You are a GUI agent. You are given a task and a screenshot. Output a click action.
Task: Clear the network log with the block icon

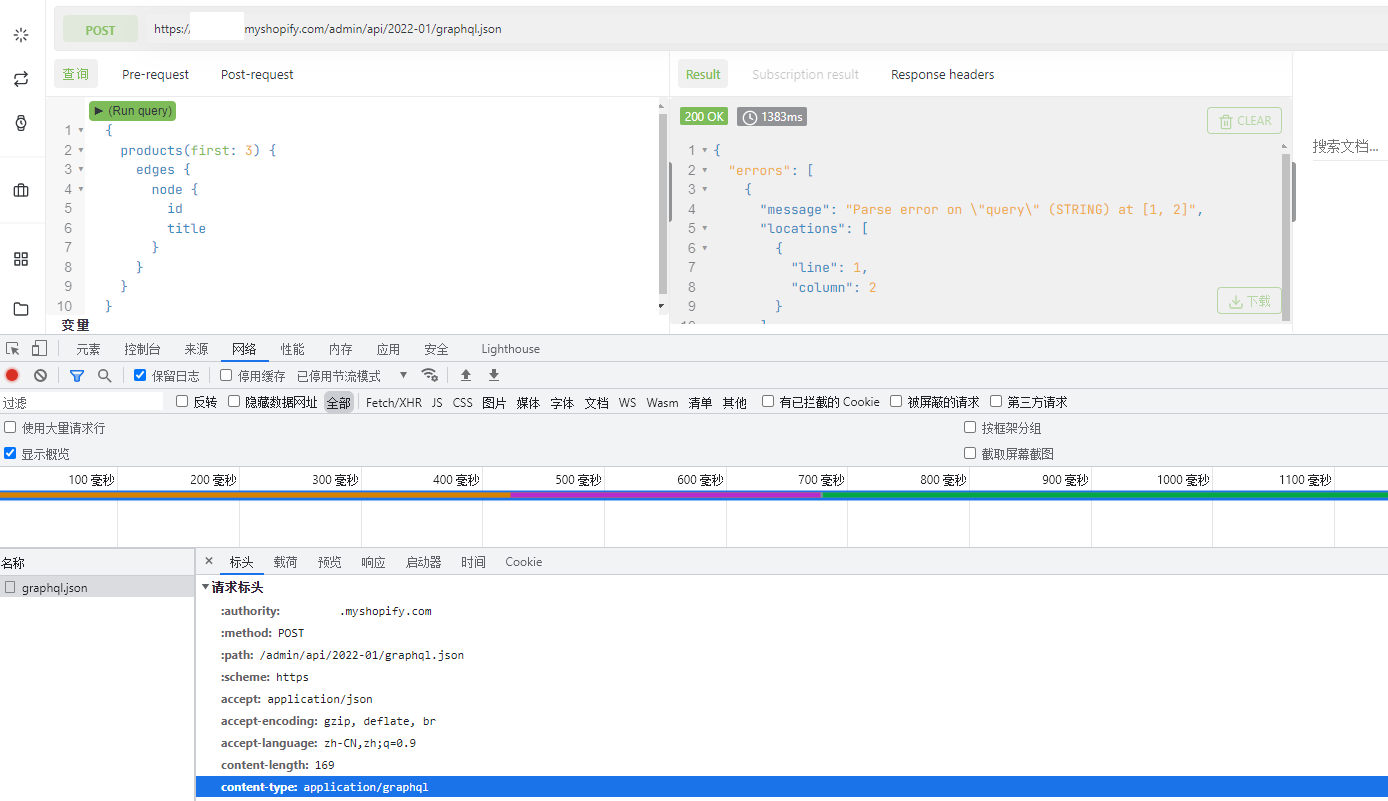click(x=40, y=375)
